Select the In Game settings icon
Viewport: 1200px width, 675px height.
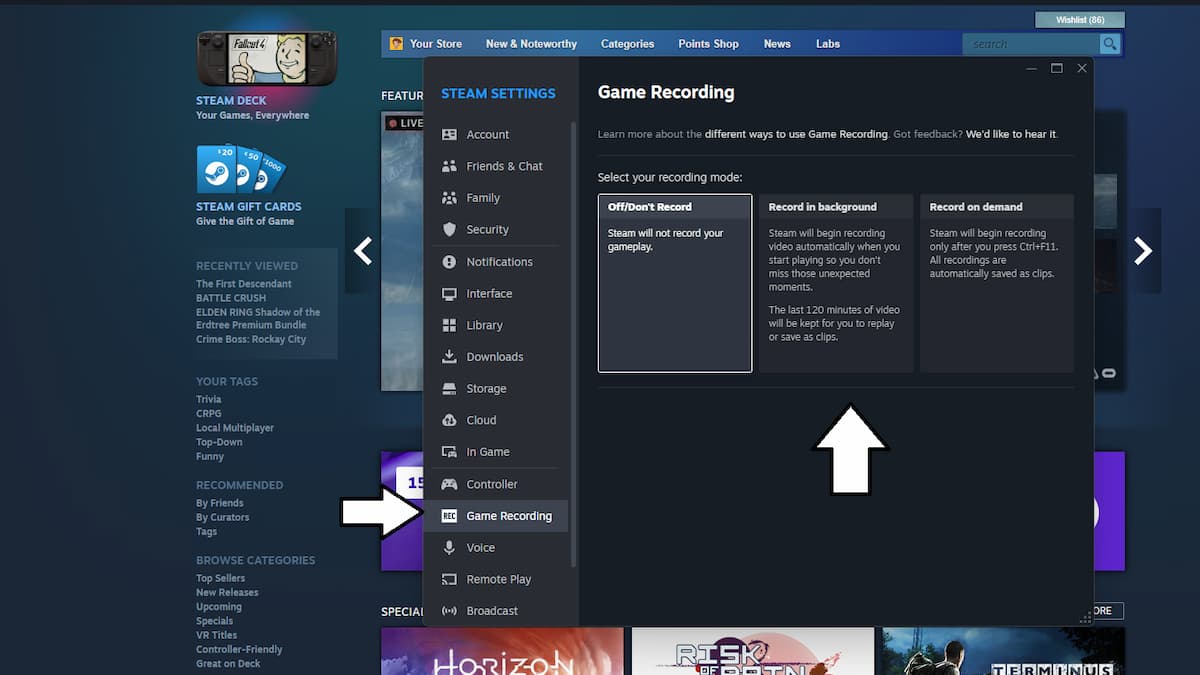451,452
